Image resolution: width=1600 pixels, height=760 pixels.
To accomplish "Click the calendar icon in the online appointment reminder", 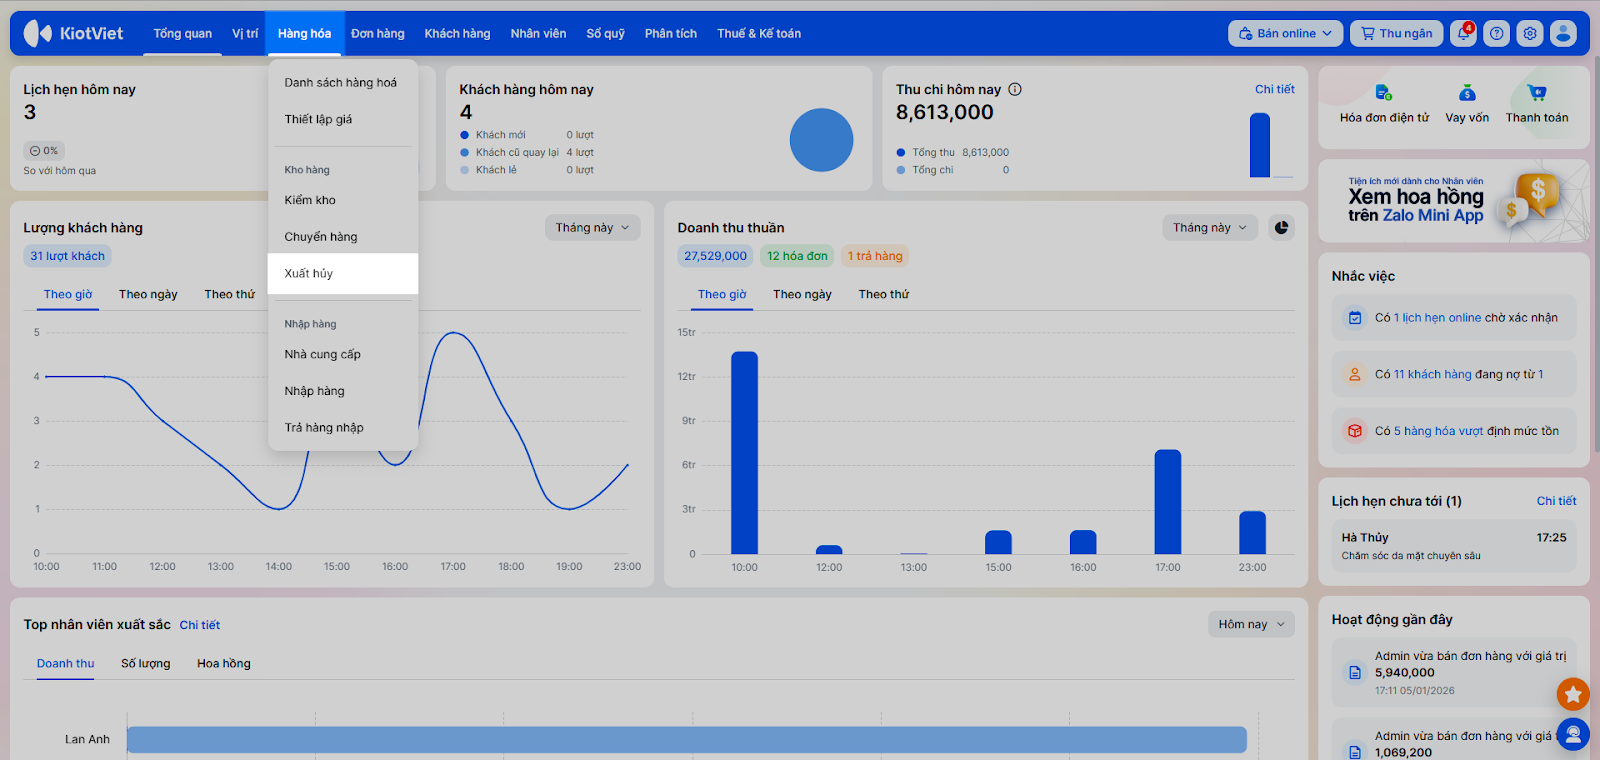I will tap(1355, 318).
